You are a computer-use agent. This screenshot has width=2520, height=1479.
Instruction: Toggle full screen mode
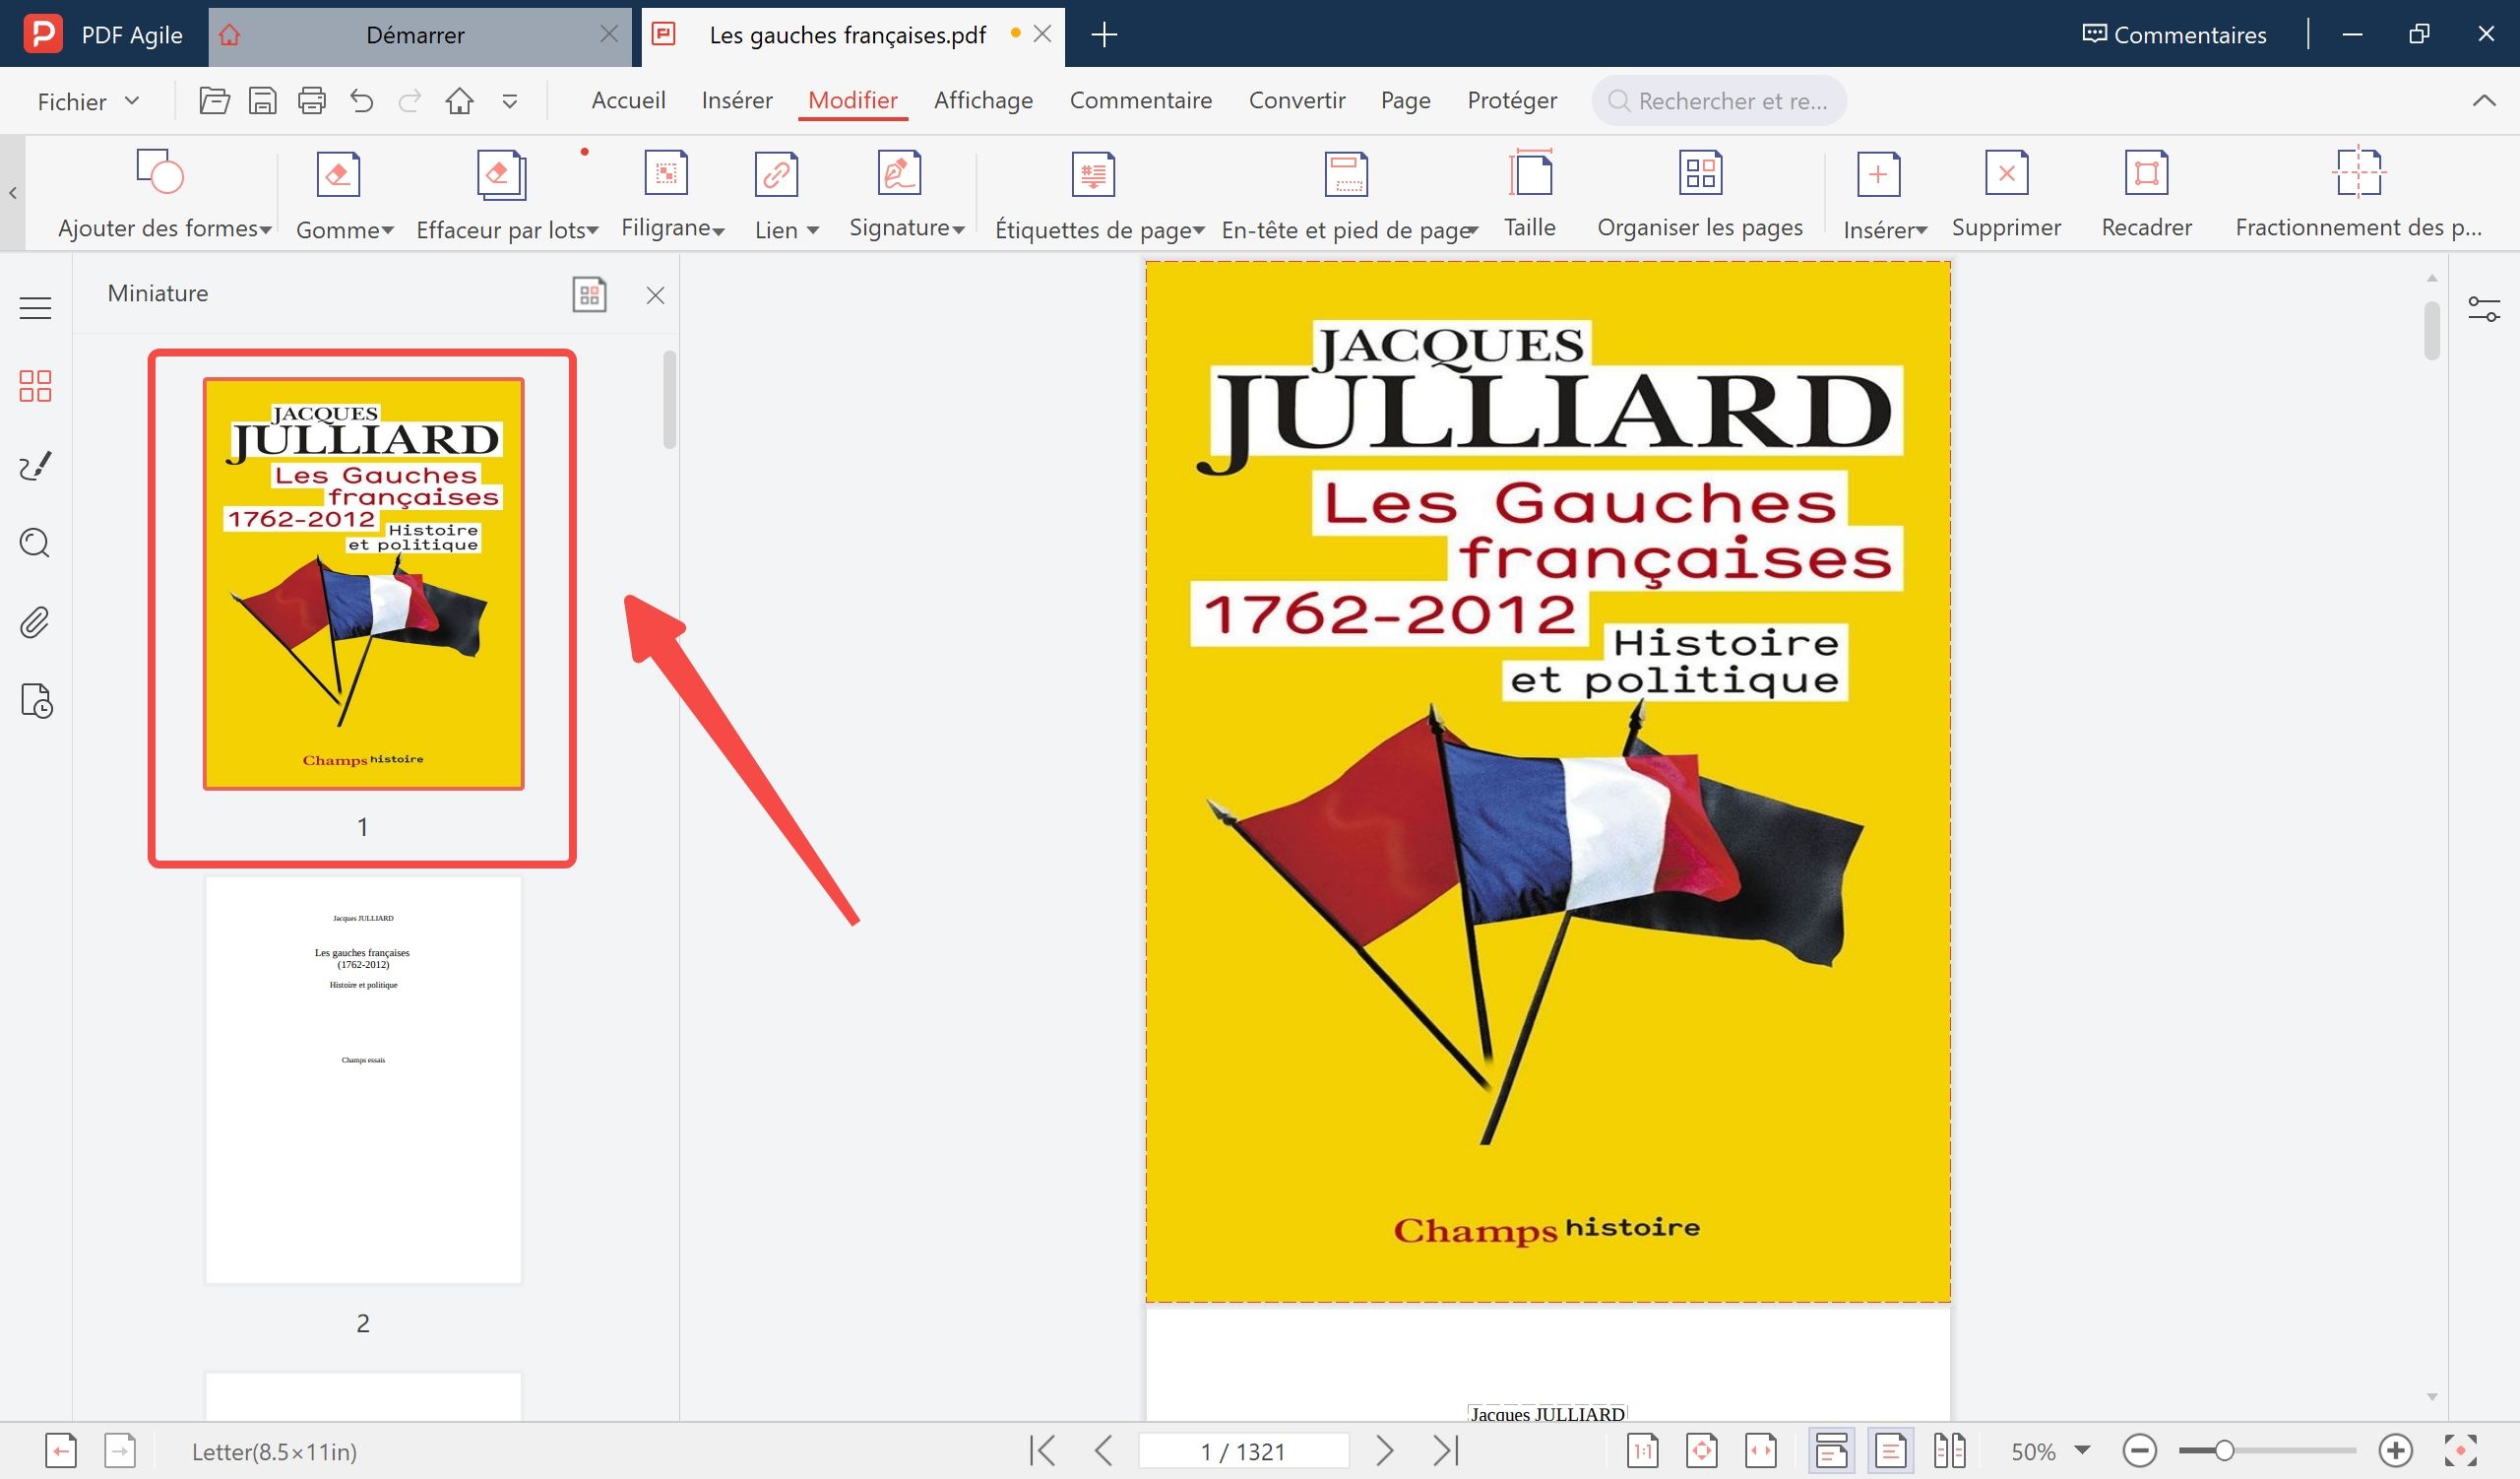2460,1450
